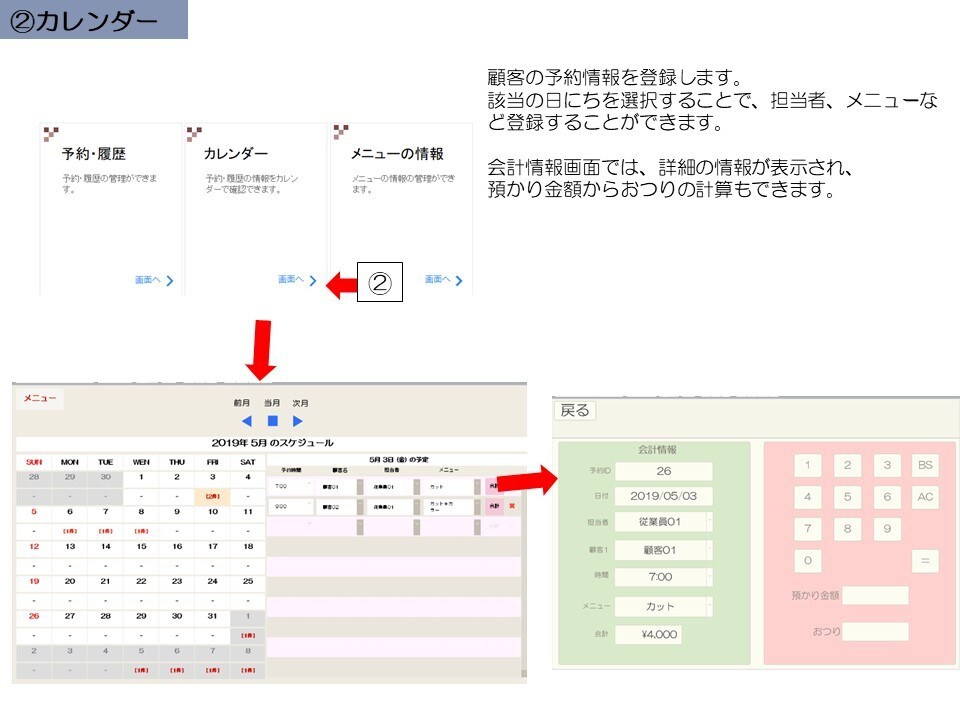Select calendar date 15

(141, 547)
